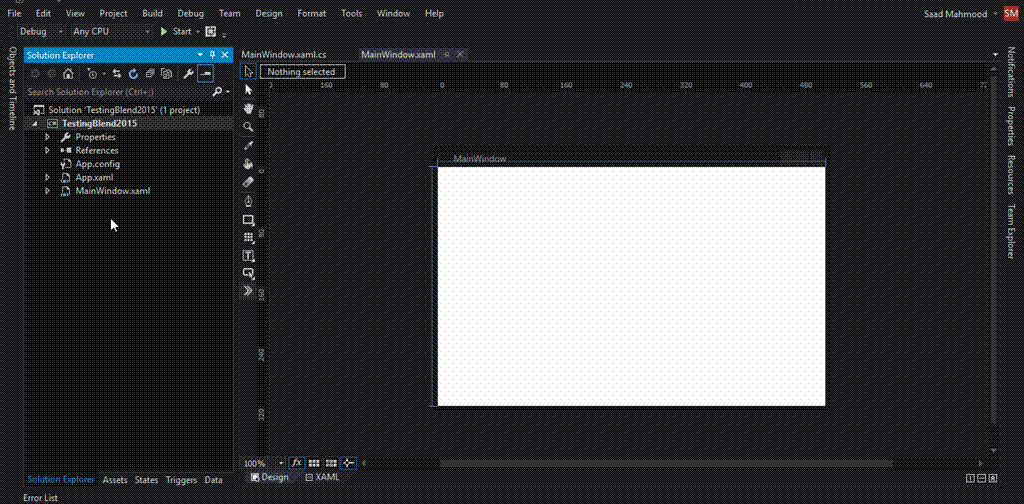
Task: Click the Home icon in Solution Explorer
Action: [68, 74]
